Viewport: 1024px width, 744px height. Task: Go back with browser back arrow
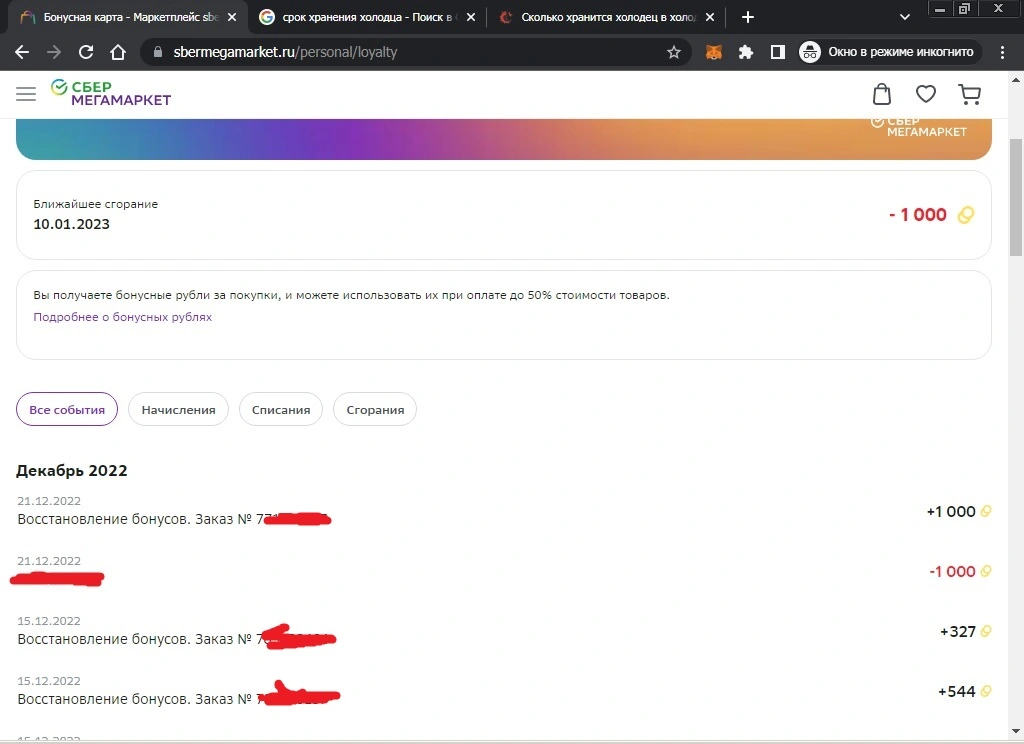[22, 52]
